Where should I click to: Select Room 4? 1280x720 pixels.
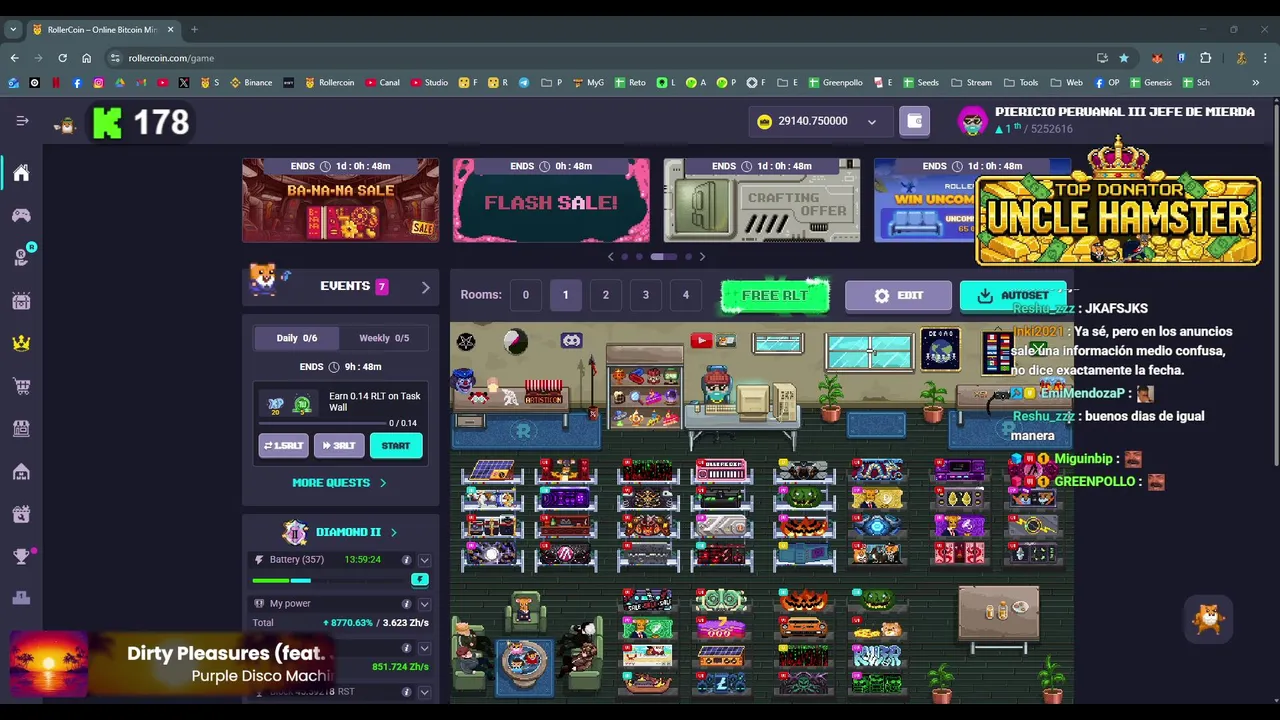click(x=685, y=295)
